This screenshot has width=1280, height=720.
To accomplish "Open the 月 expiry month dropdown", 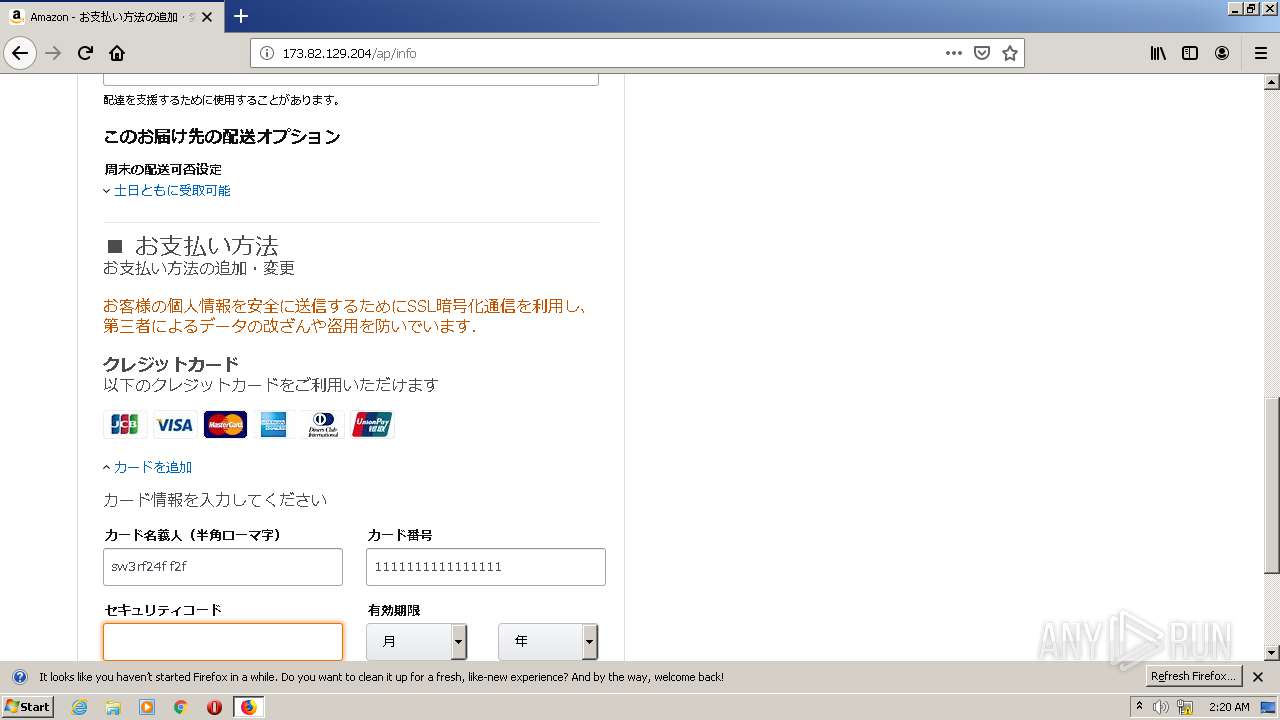I will [x=416, y=642].
